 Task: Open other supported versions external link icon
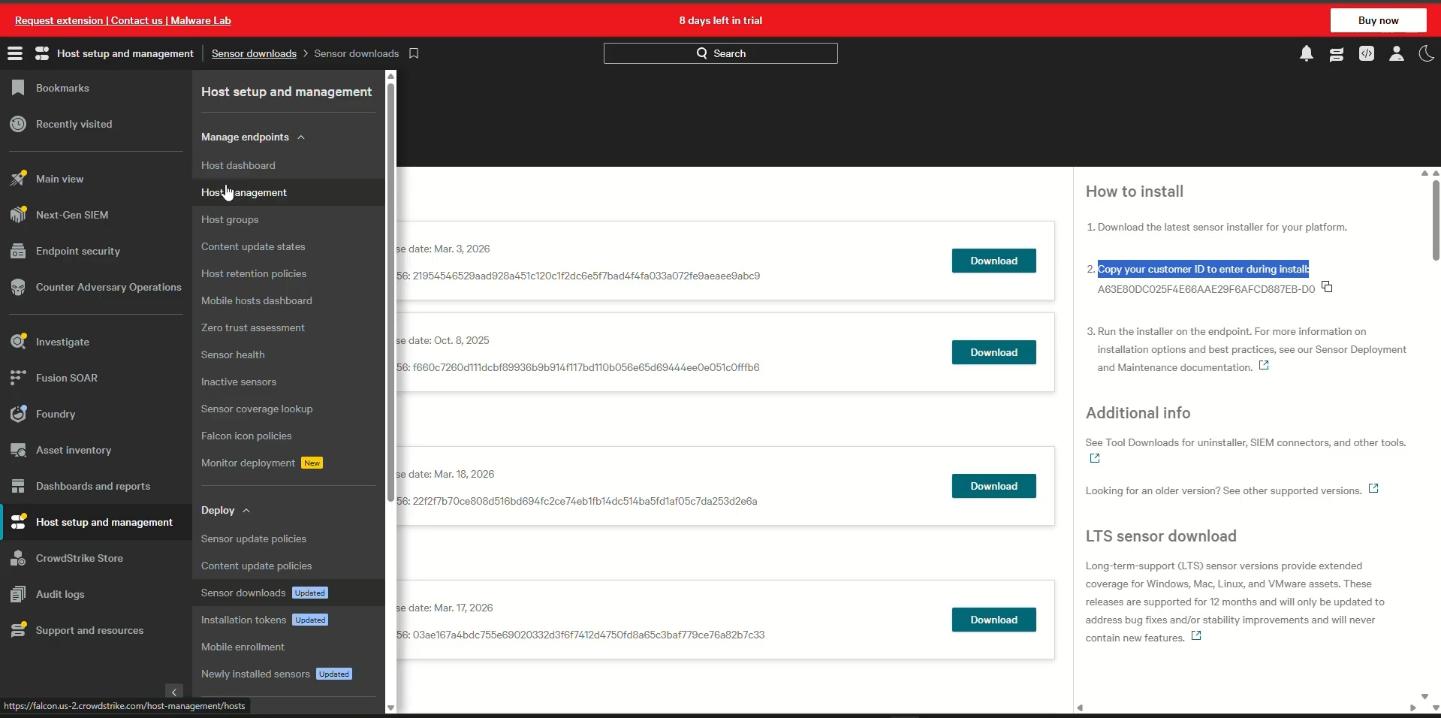[x=1373, y=489]
